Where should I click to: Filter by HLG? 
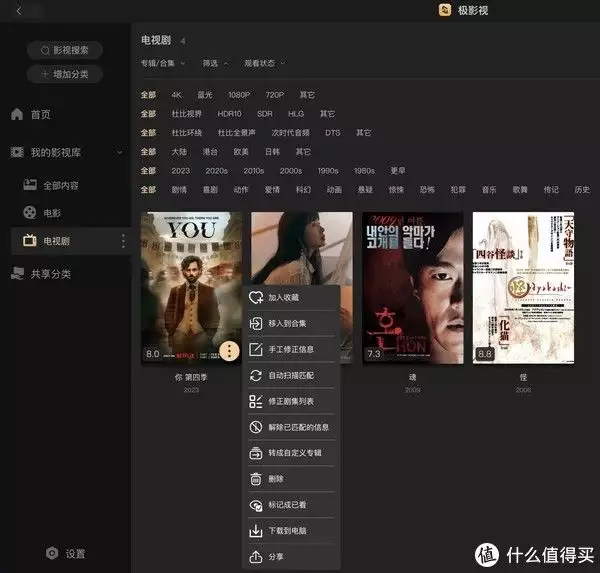(296, 114)
